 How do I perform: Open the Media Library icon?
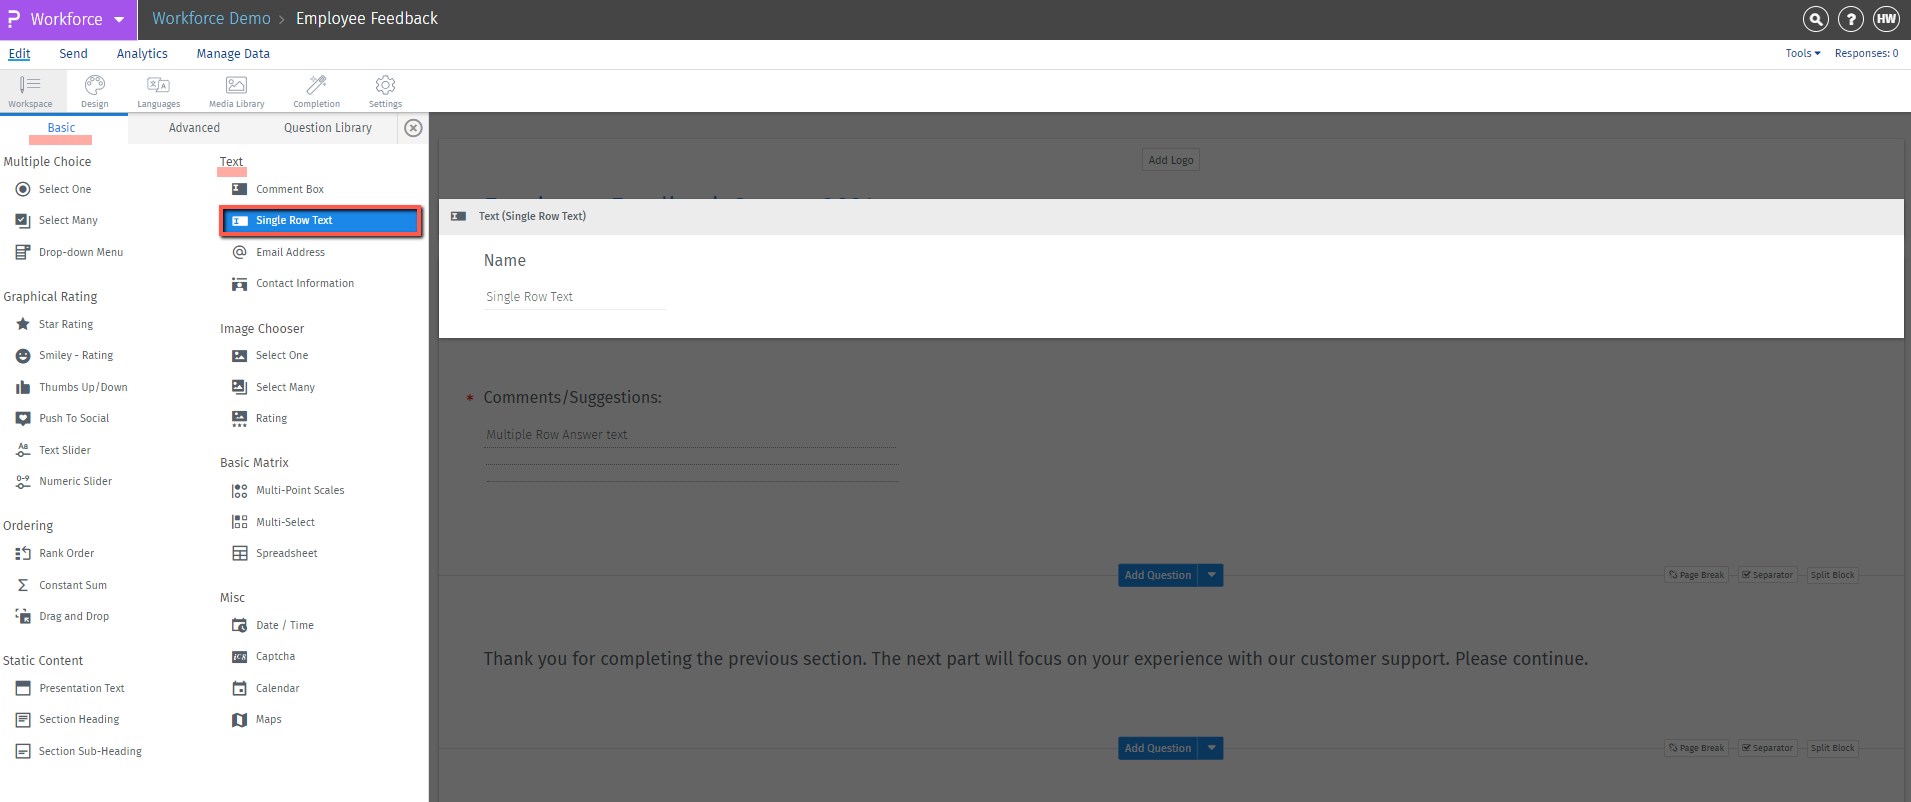237,91
